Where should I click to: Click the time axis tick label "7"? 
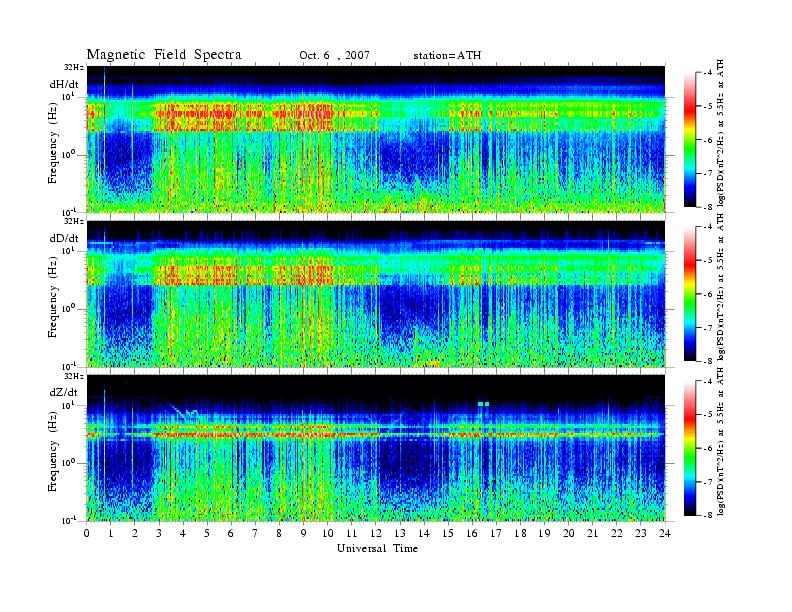(x=255, y=533)
